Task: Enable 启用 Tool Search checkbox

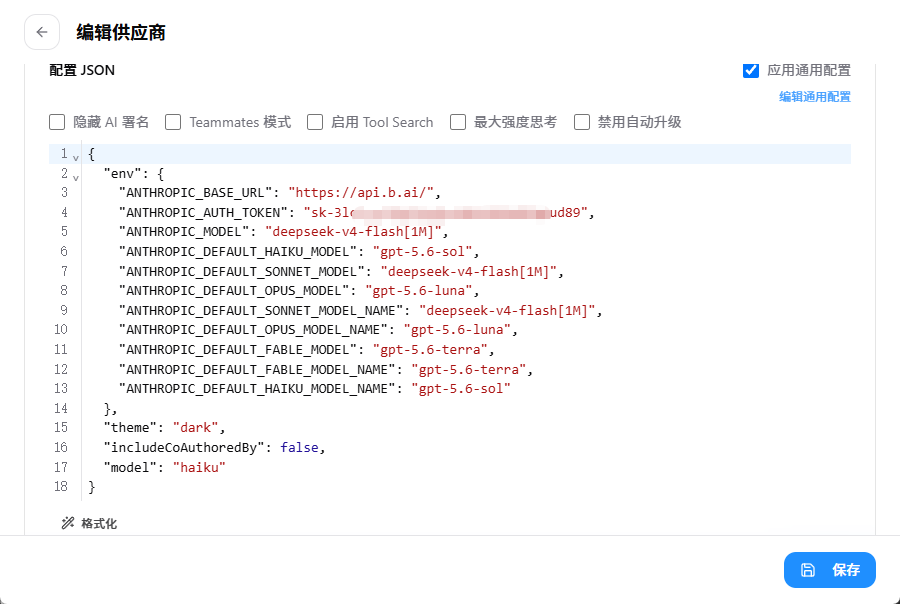Action: click(315, 122)
